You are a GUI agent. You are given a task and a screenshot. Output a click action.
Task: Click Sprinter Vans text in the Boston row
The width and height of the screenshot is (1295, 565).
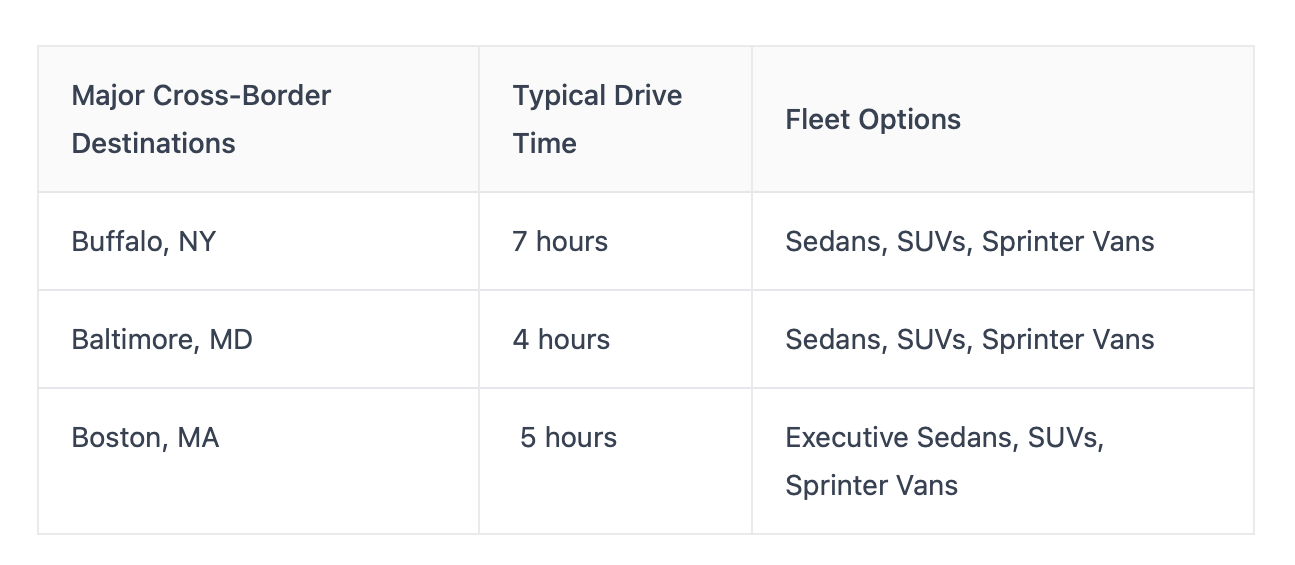(871, 485)
